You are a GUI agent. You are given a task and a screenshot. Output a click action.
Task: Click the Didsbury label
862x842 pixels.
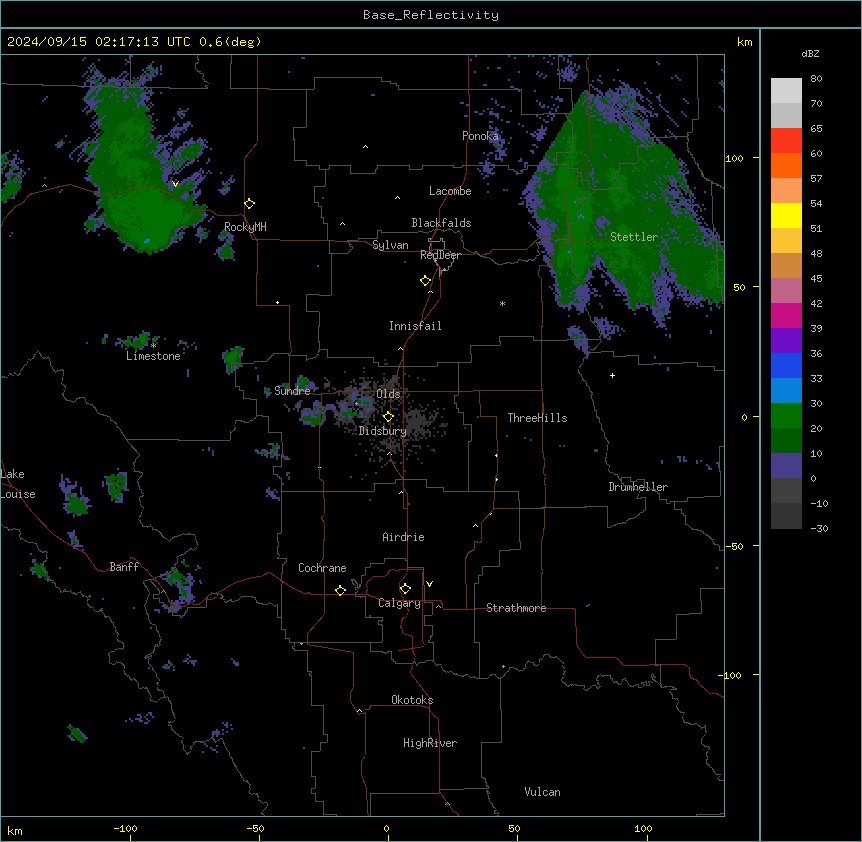[383, 431]
